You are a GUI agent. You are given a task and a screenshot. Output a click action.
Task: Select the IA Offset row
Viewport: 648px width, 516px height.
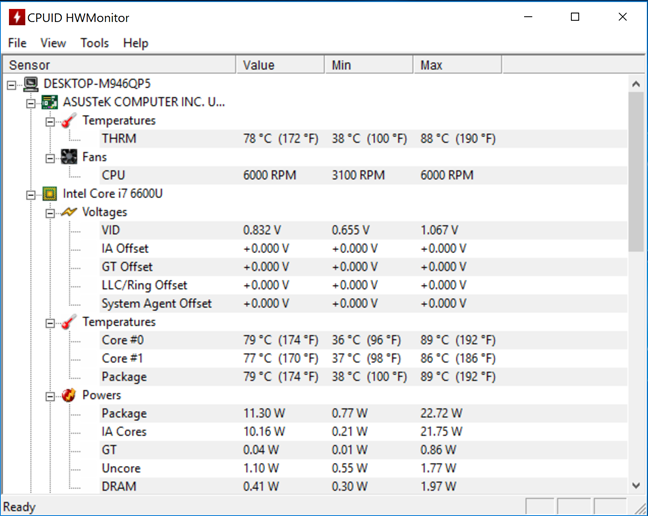(x=363, y=249)
